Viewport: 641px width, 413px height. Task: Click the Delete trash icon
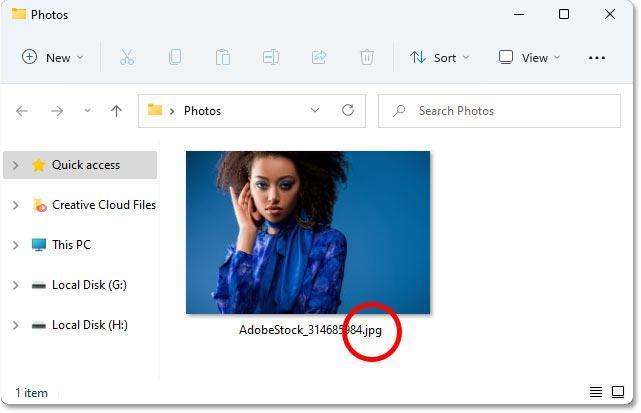tap(367, 58)
